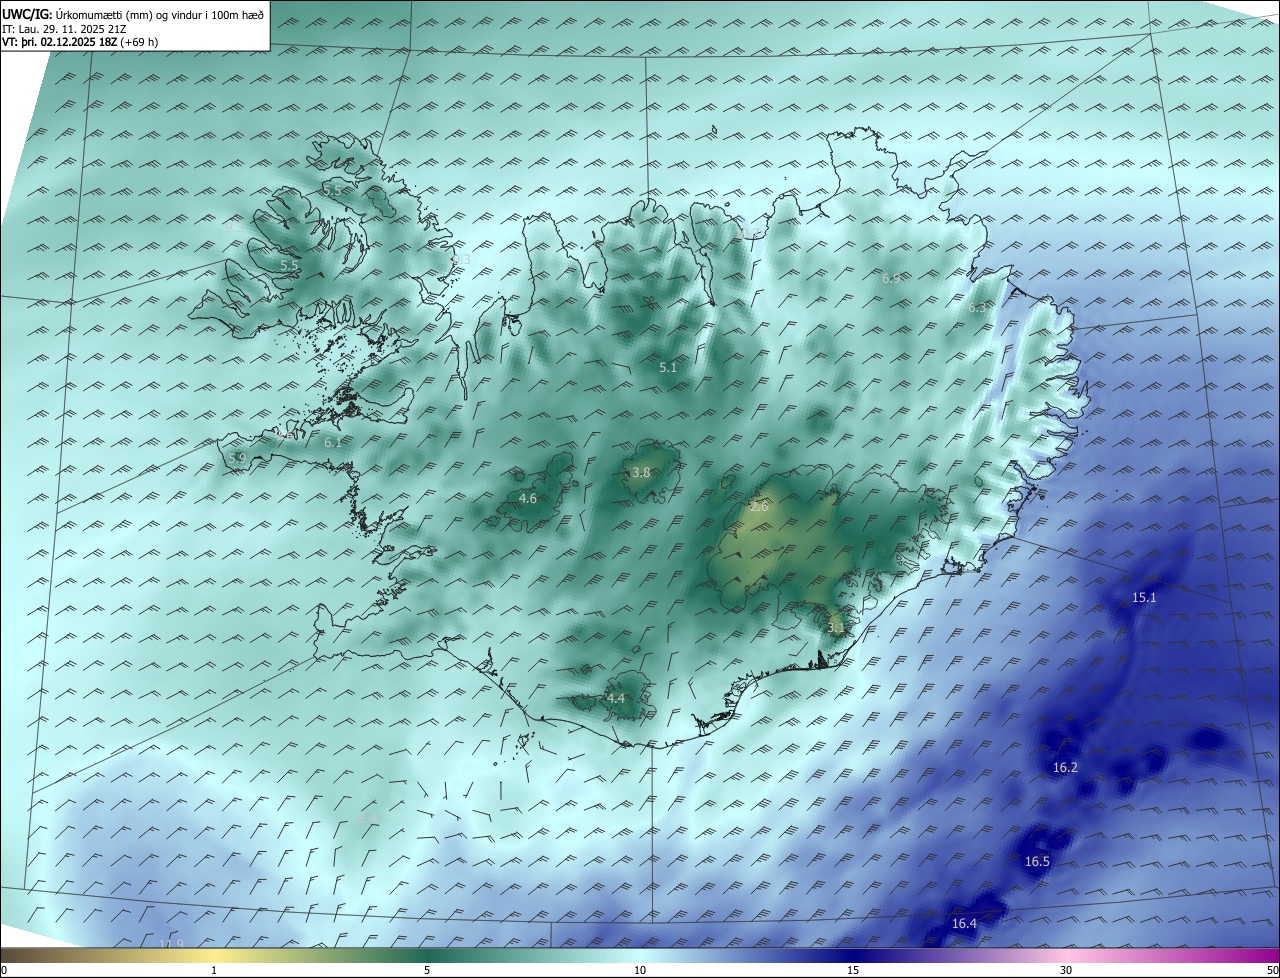
Task: Click the 4.6 value label
Action: click(528, 499)
